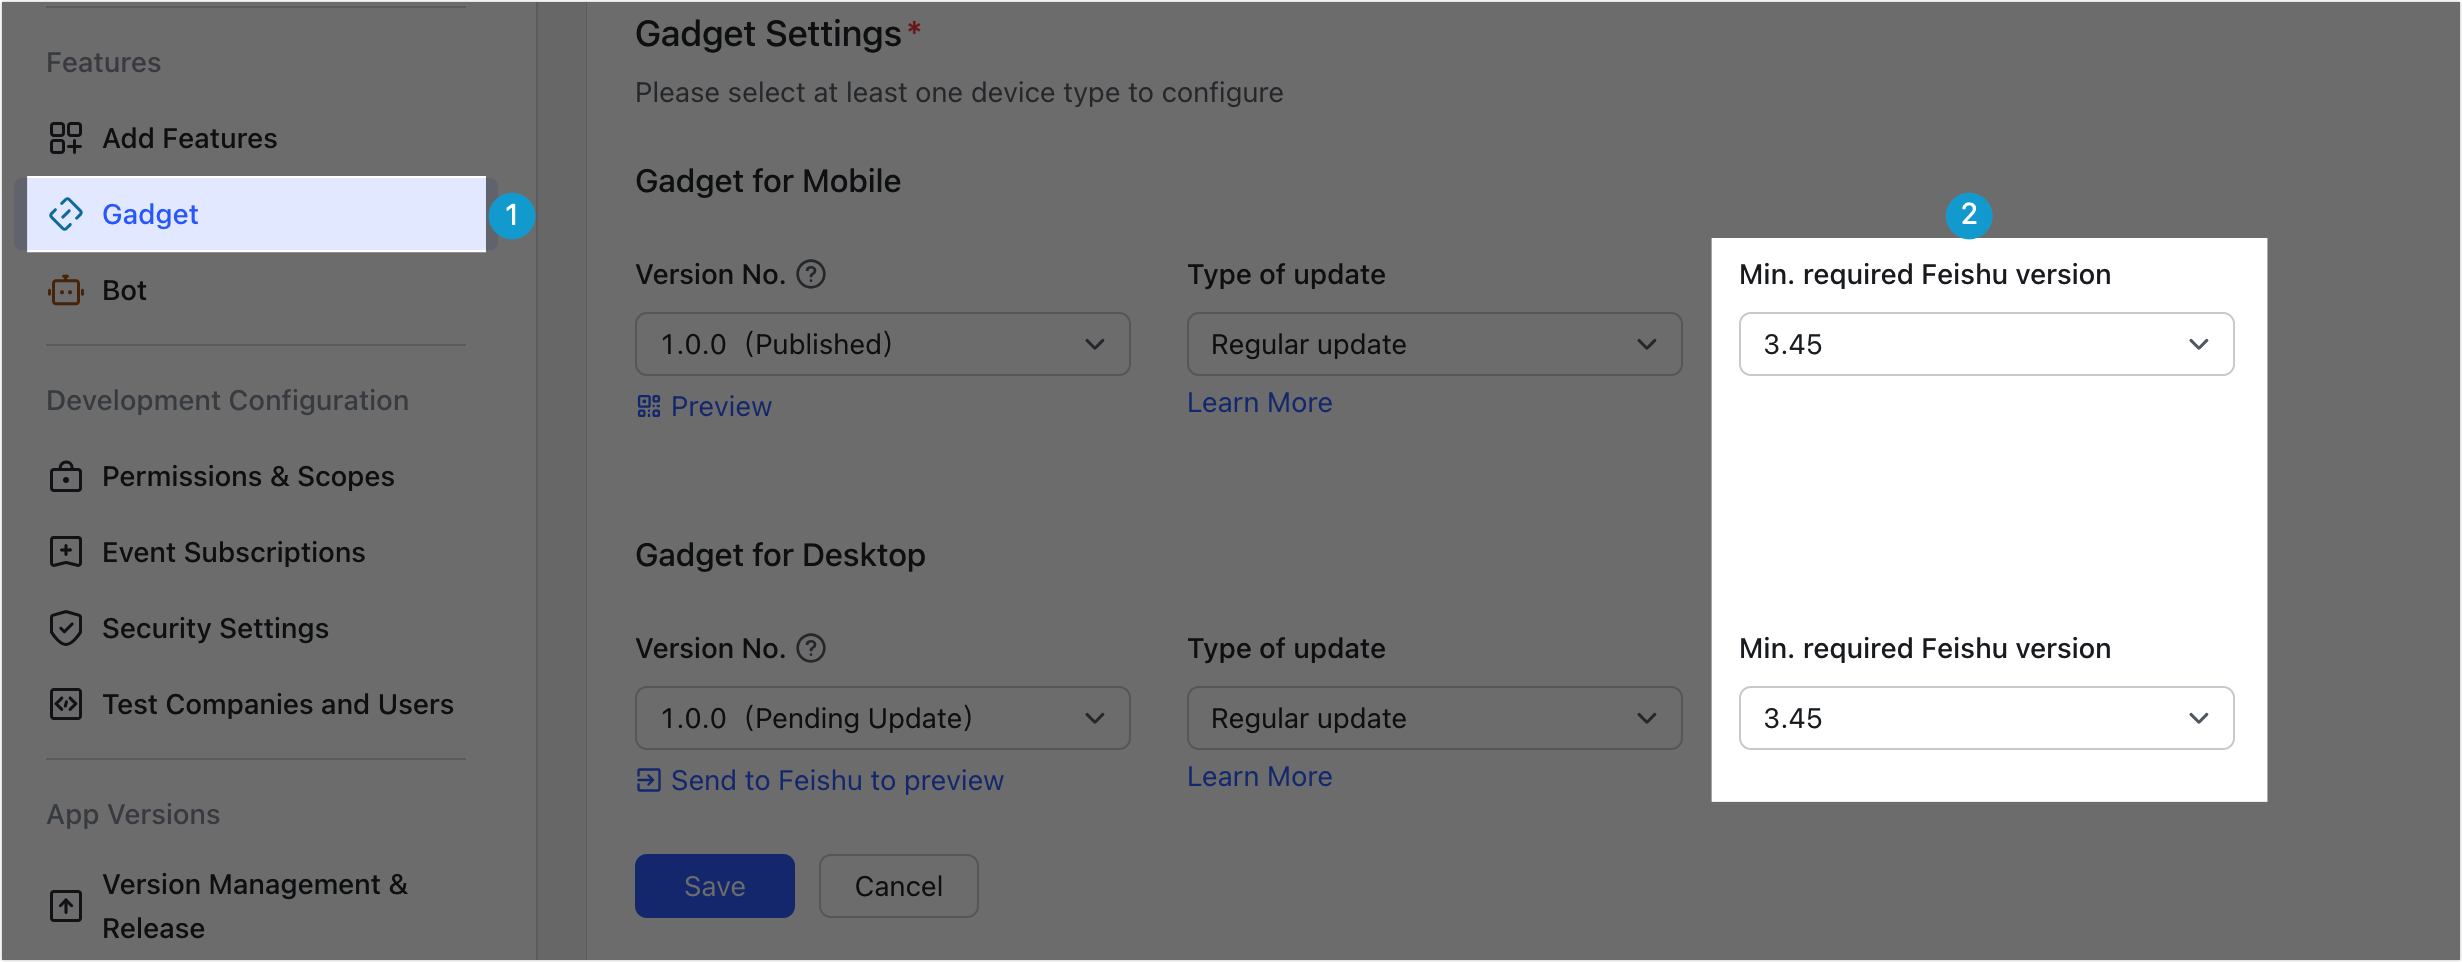Click the Permissions & Scopes lock icon
2462x962 pixels.
(x=66, y=476)
